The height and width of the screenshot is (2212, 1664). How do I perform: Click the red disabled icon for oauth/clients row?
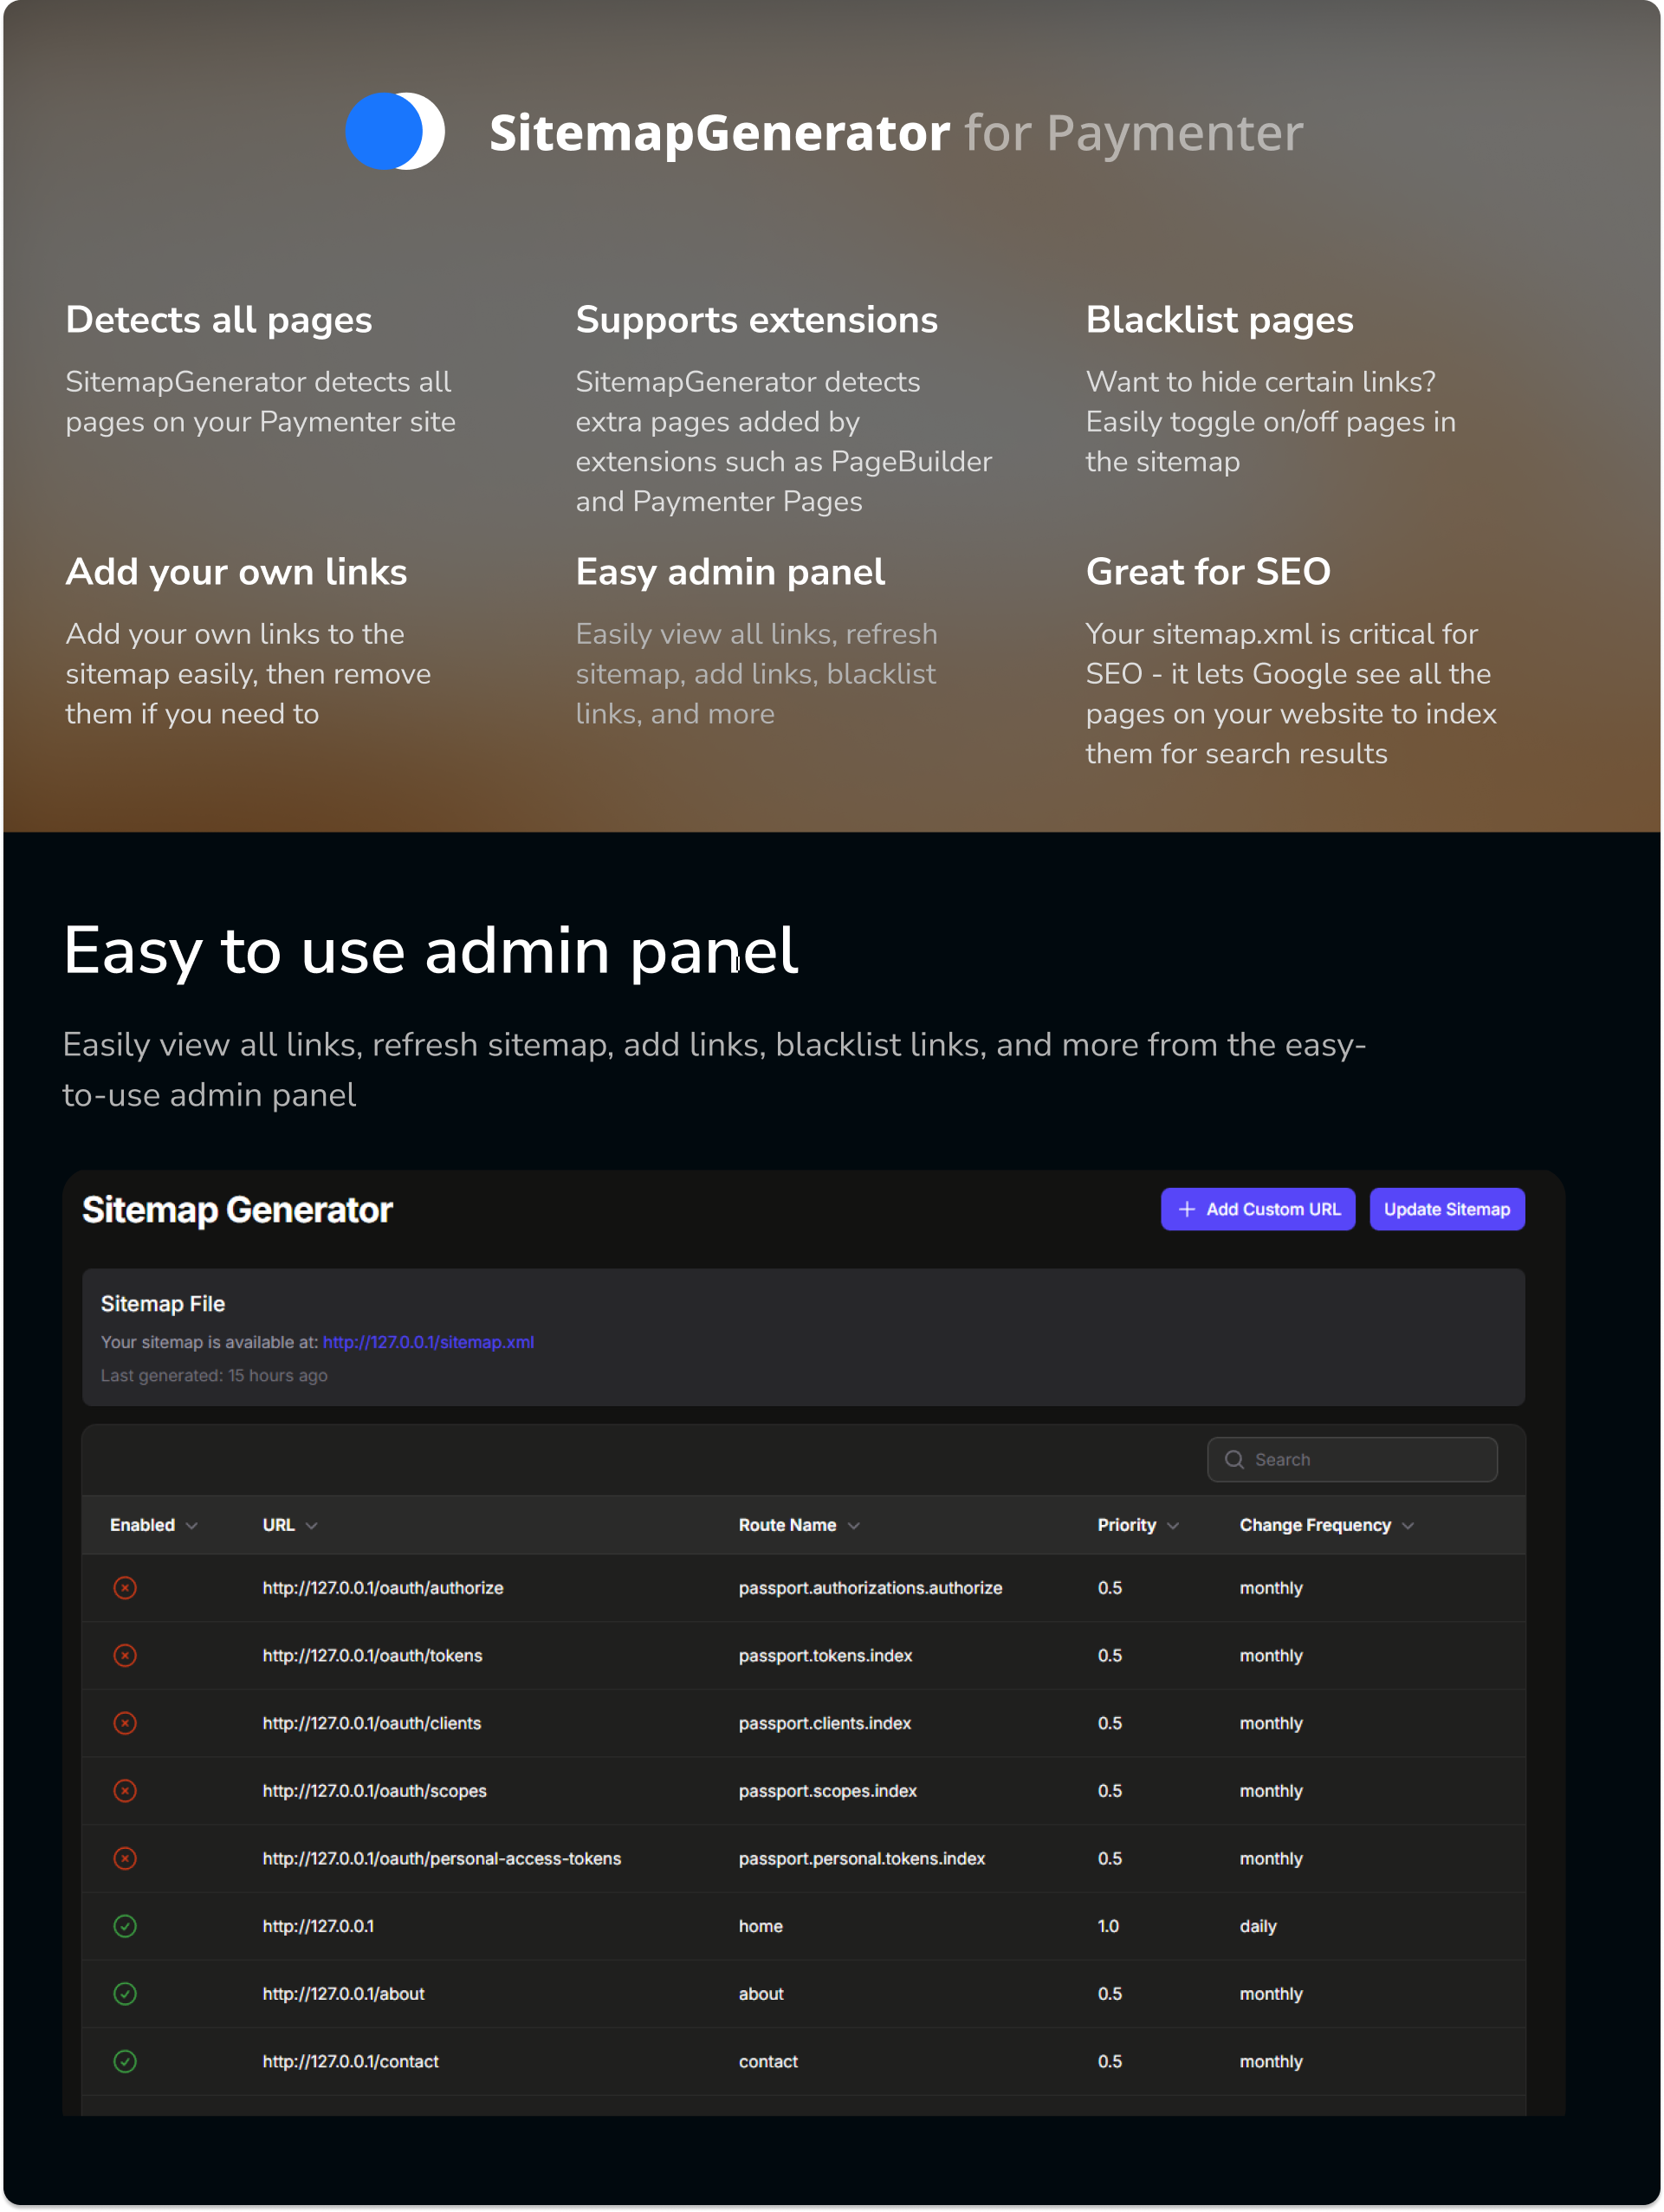(125, 1723)
